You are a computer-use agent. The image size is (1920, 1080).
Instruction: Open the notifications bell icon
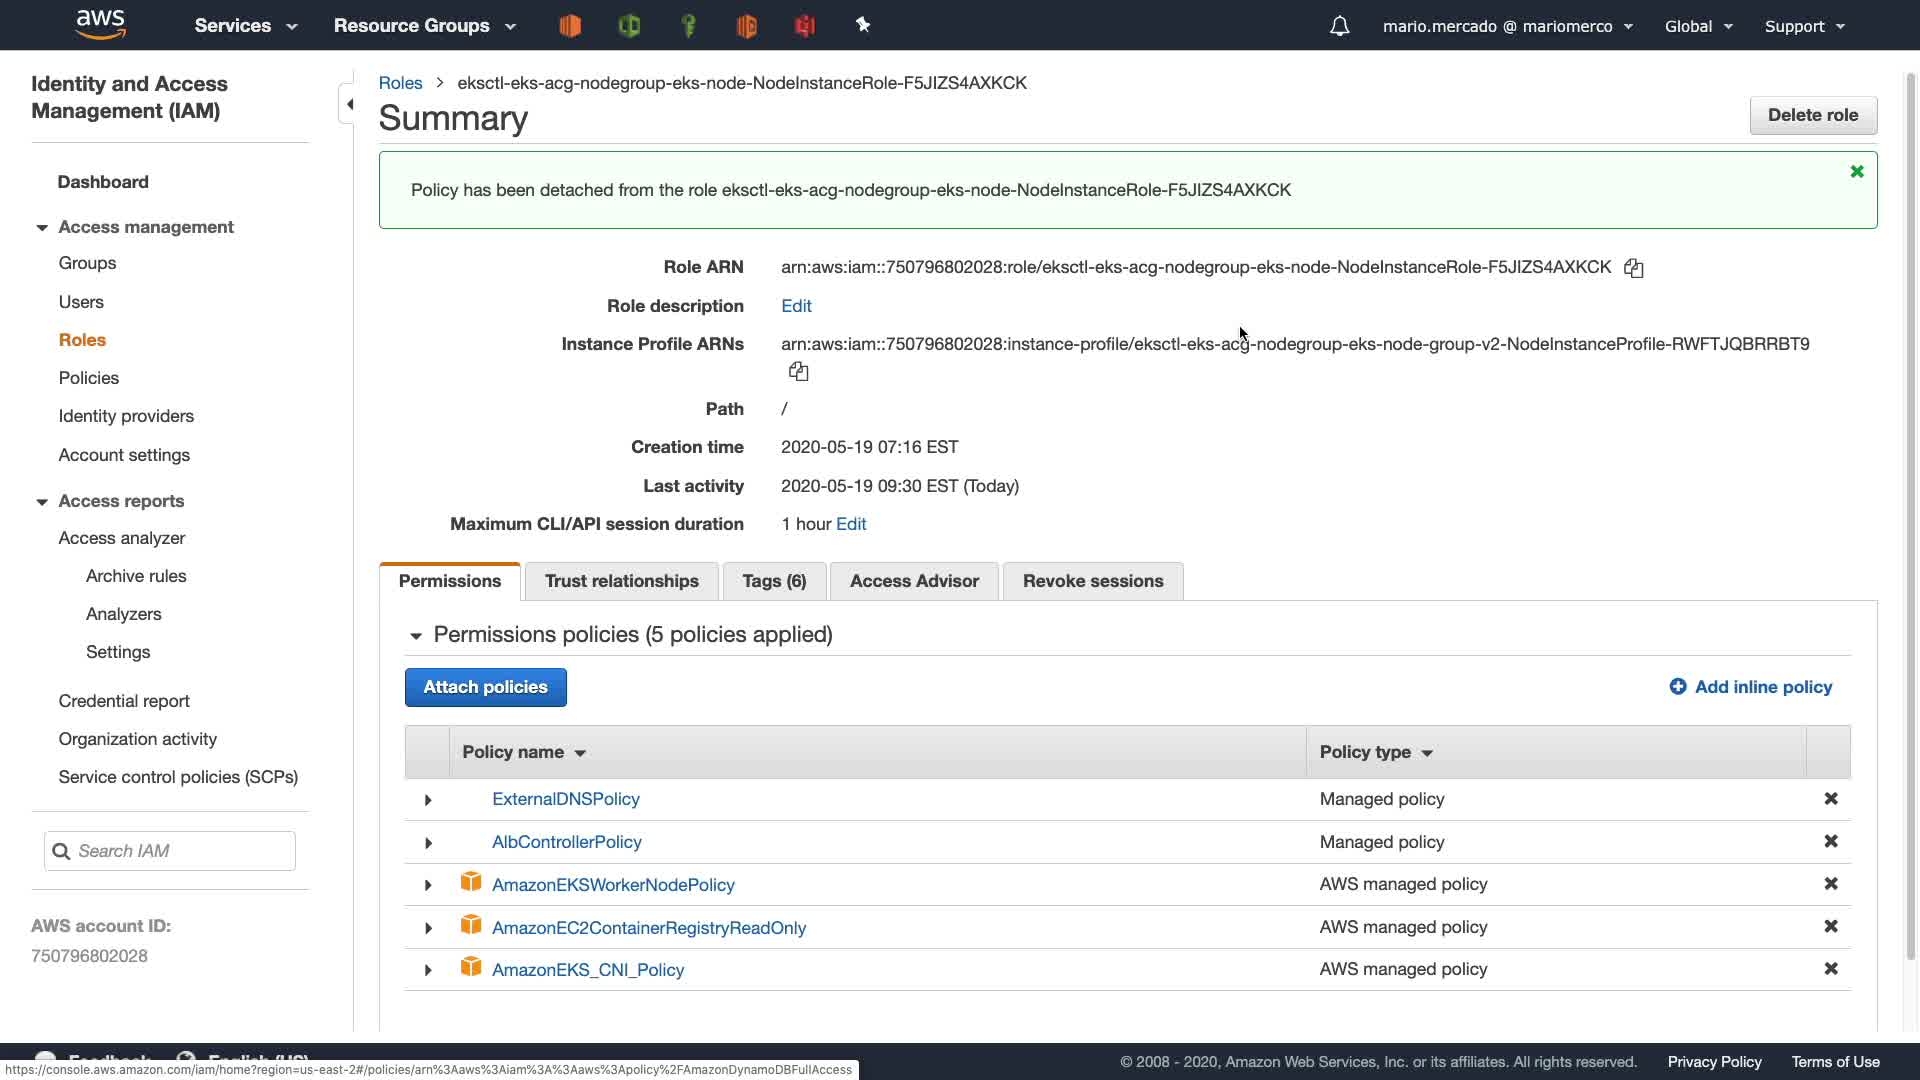[x=1339, y=26]
